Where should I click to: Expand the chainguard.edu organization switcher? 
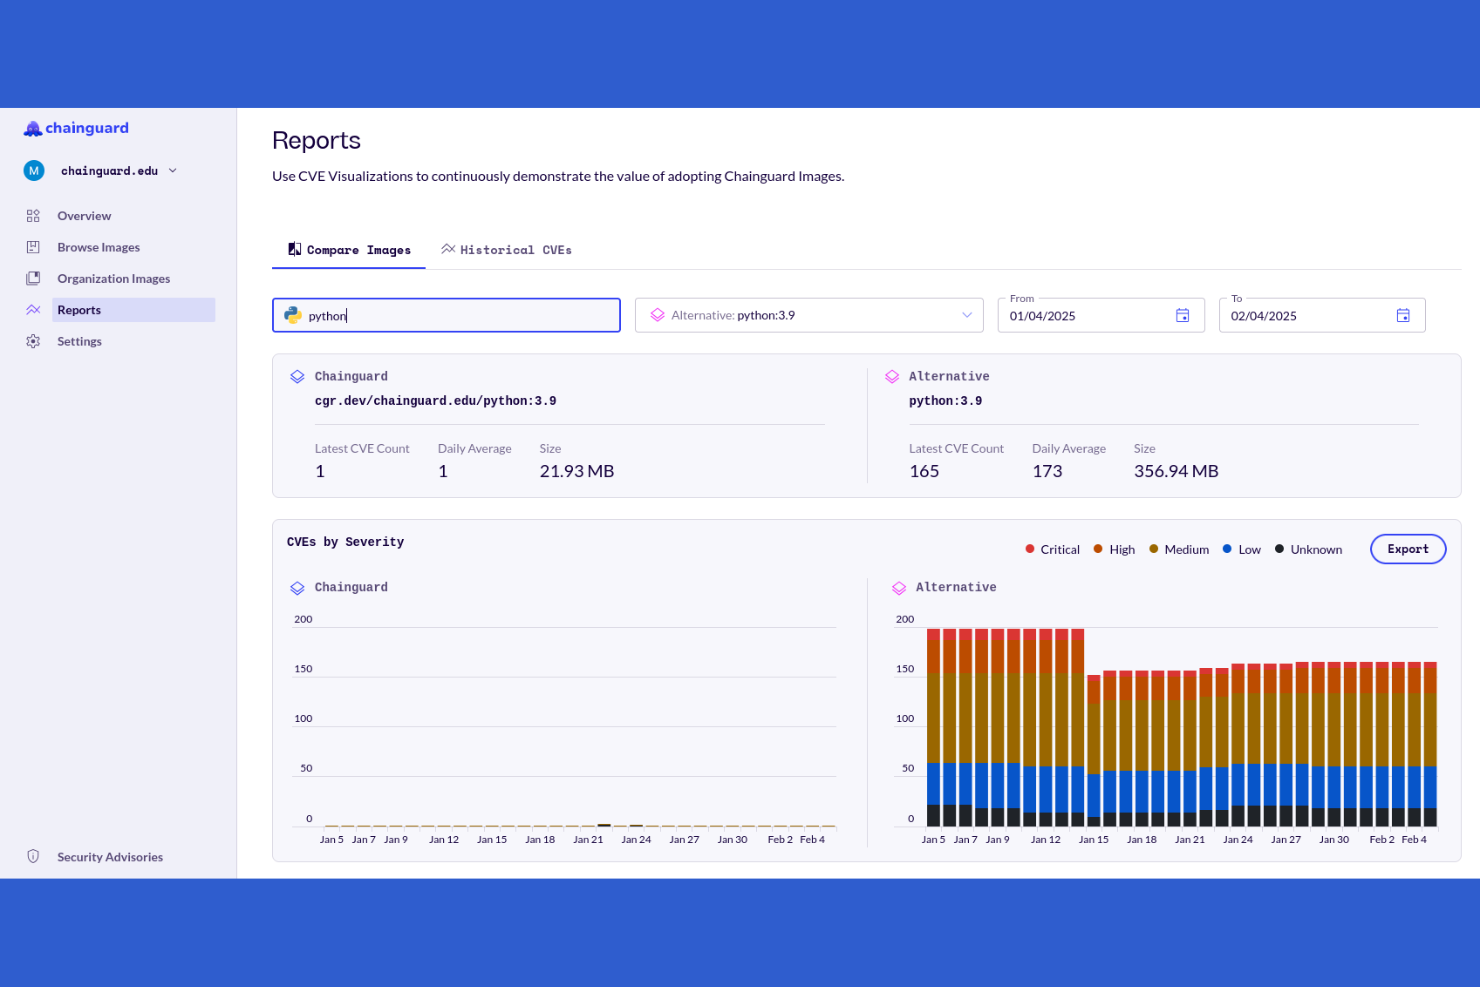tap(119, 171)
